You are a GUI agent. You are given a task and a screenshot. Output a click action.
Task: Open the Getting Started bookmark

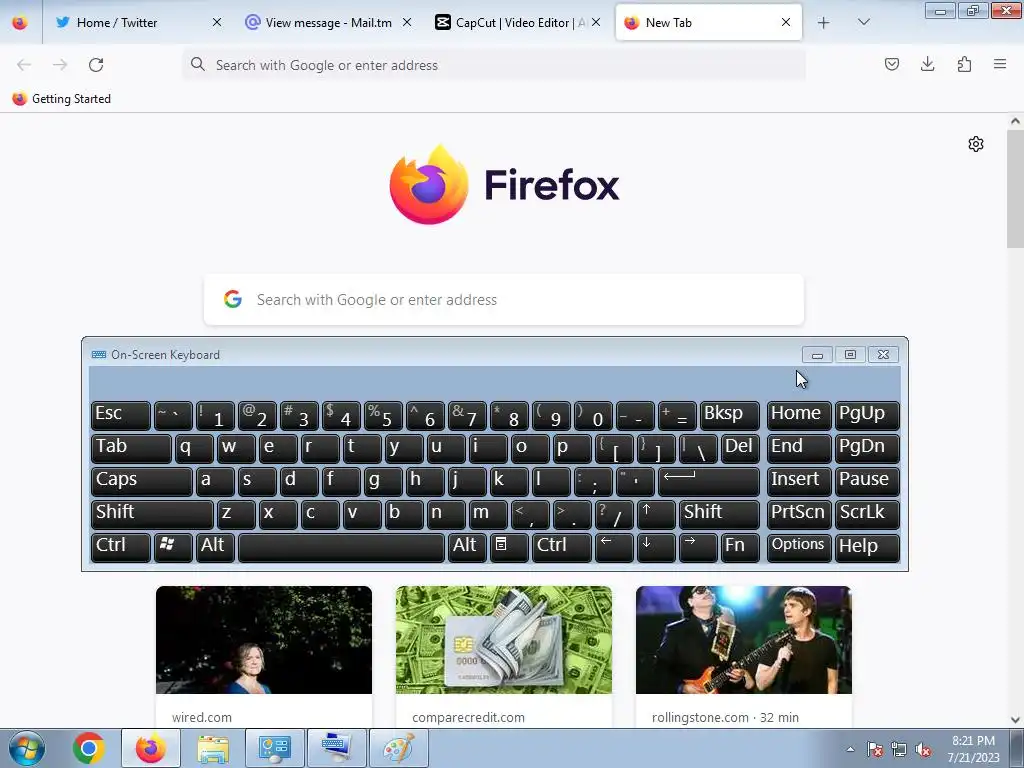pos(62,99)
